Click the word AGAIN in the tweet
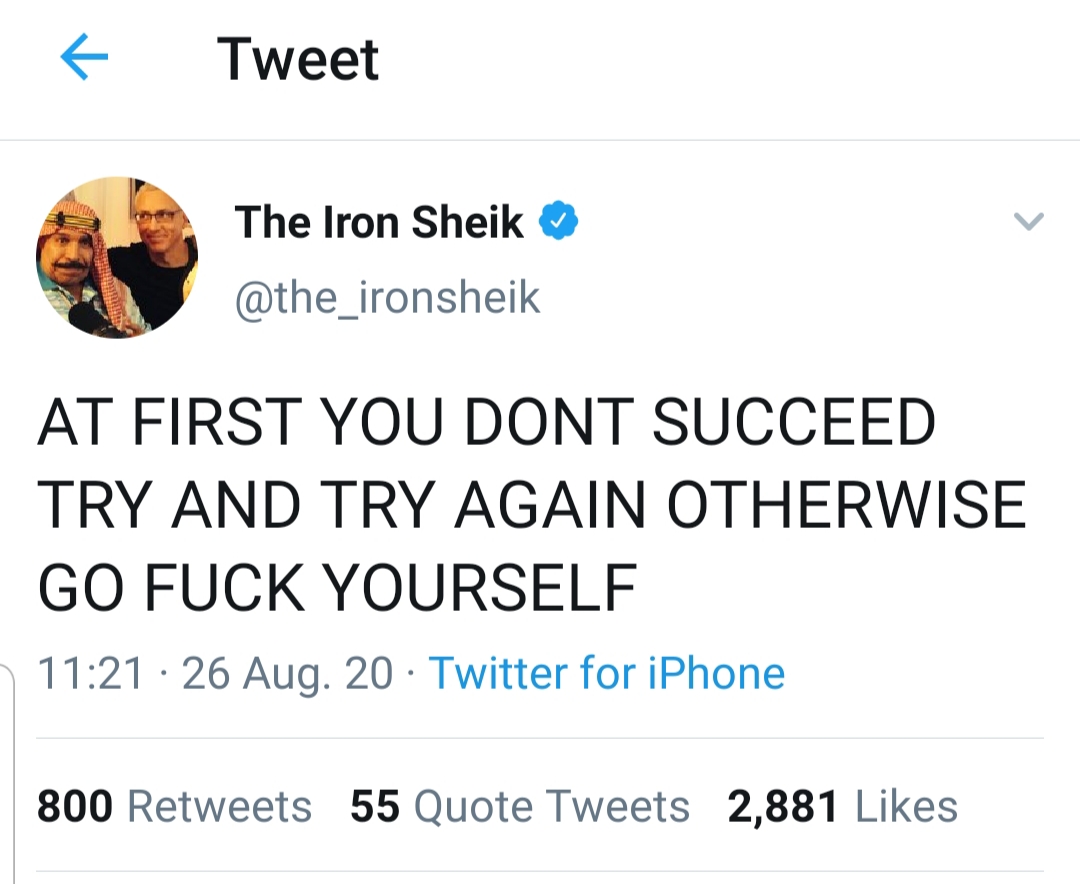The width and height of the screenshot is (1080, 884). click(549, 505)
